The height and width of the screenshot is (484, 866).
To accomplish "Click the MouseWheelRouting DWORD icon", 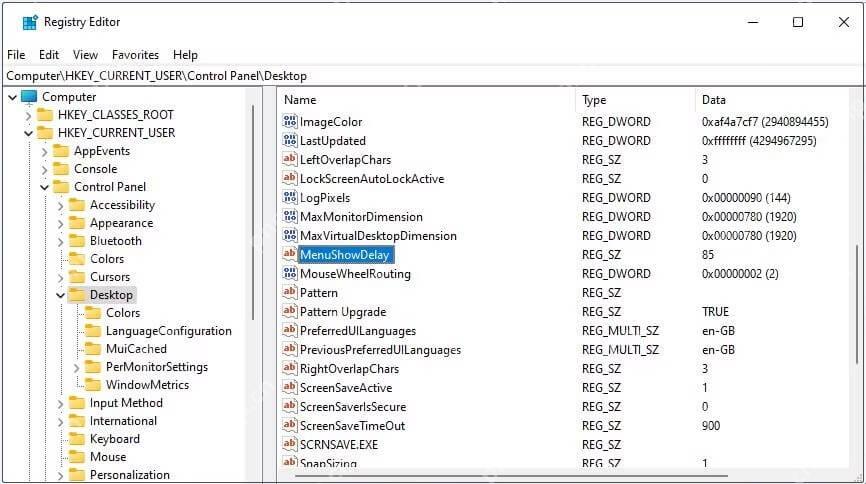I will tap(290, 273).
